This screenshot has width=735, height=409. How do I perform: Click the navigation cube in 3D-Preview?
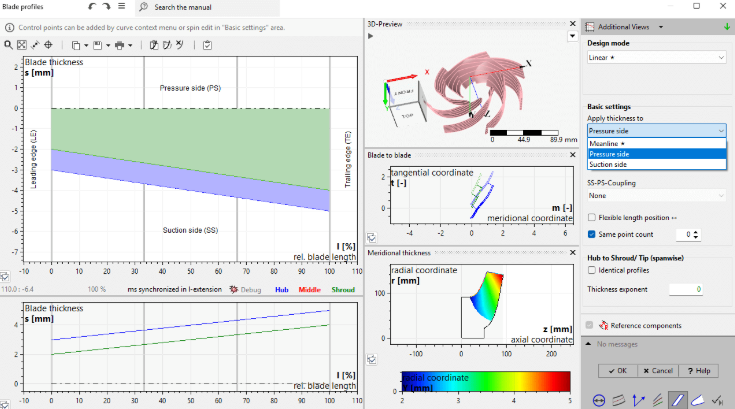[406, 104]
